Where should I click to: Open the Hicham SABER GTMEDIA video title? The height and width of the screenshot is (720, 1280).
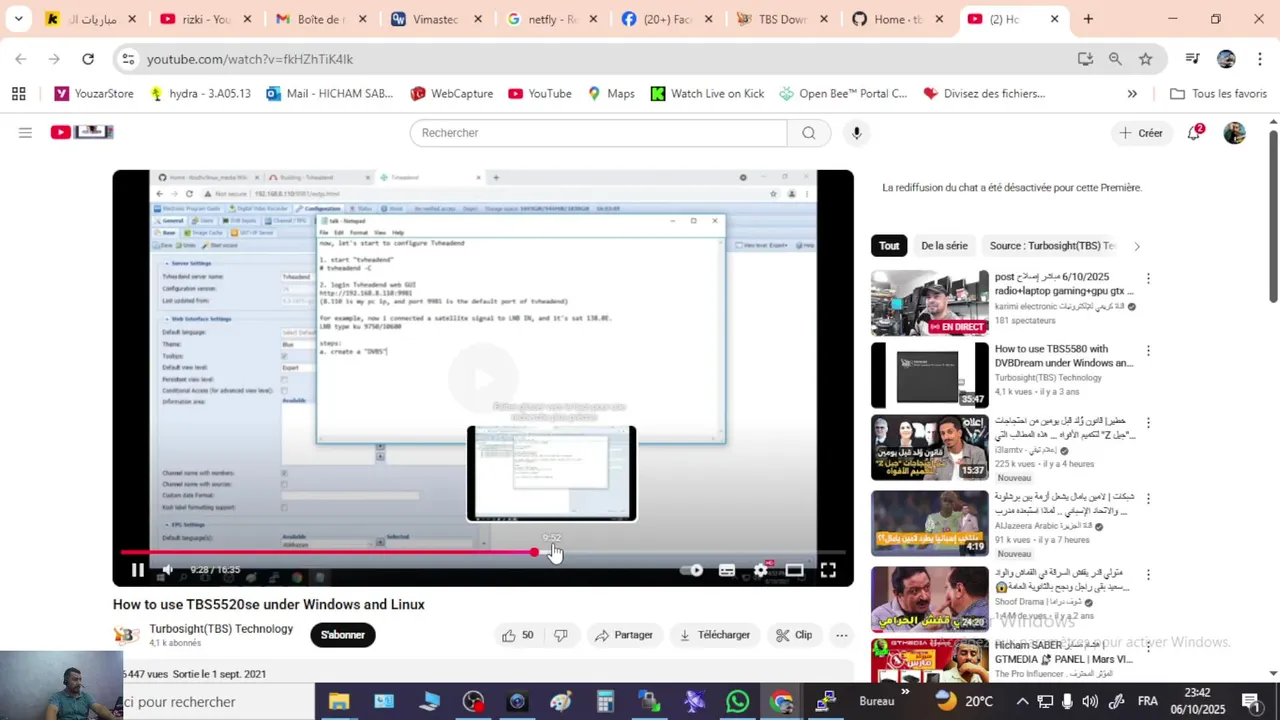tap(1064, 652)
